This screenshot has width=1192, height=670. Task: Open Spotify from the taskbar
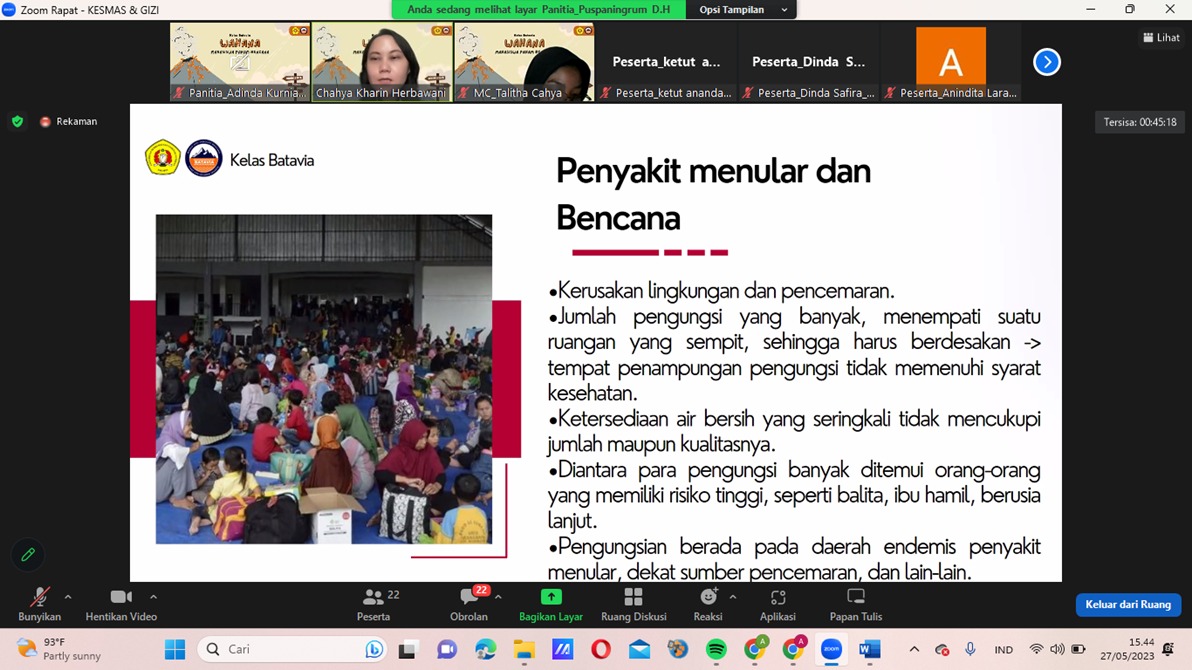click(716, 650)
